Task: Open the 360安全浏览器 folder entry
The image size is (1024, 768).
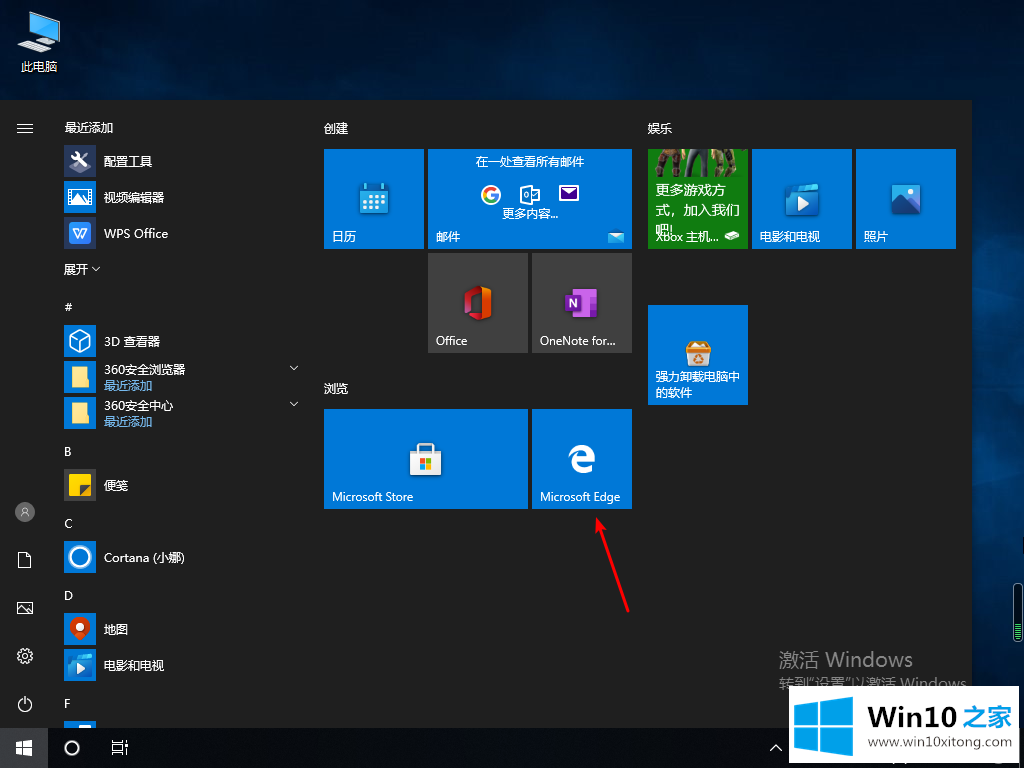Action: tap(183, 377)
